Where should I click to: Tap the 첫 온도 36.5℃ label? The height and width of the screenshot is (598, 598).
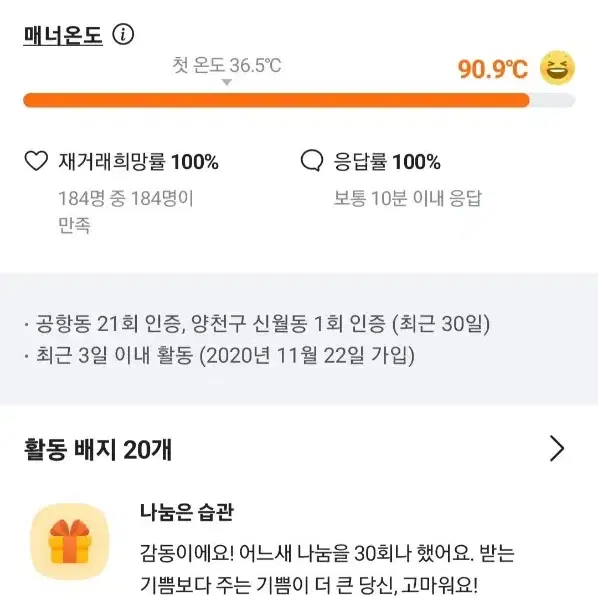click(x=227, y=65)
